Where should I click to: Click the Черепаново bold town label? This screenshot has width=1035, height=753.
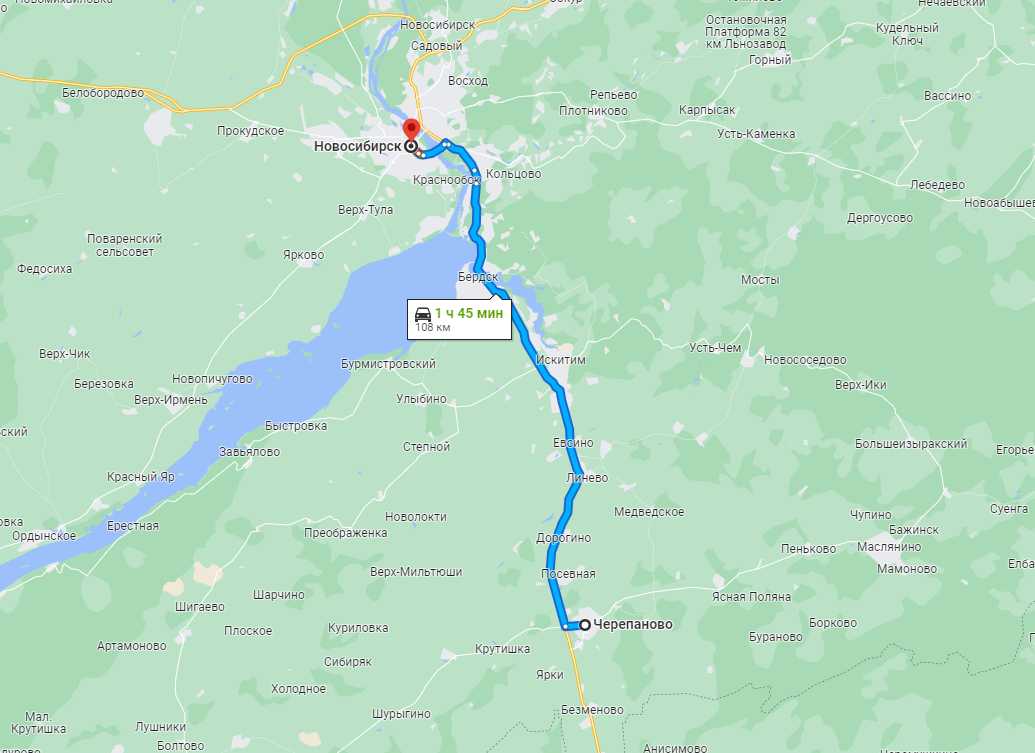pos(633,624)
